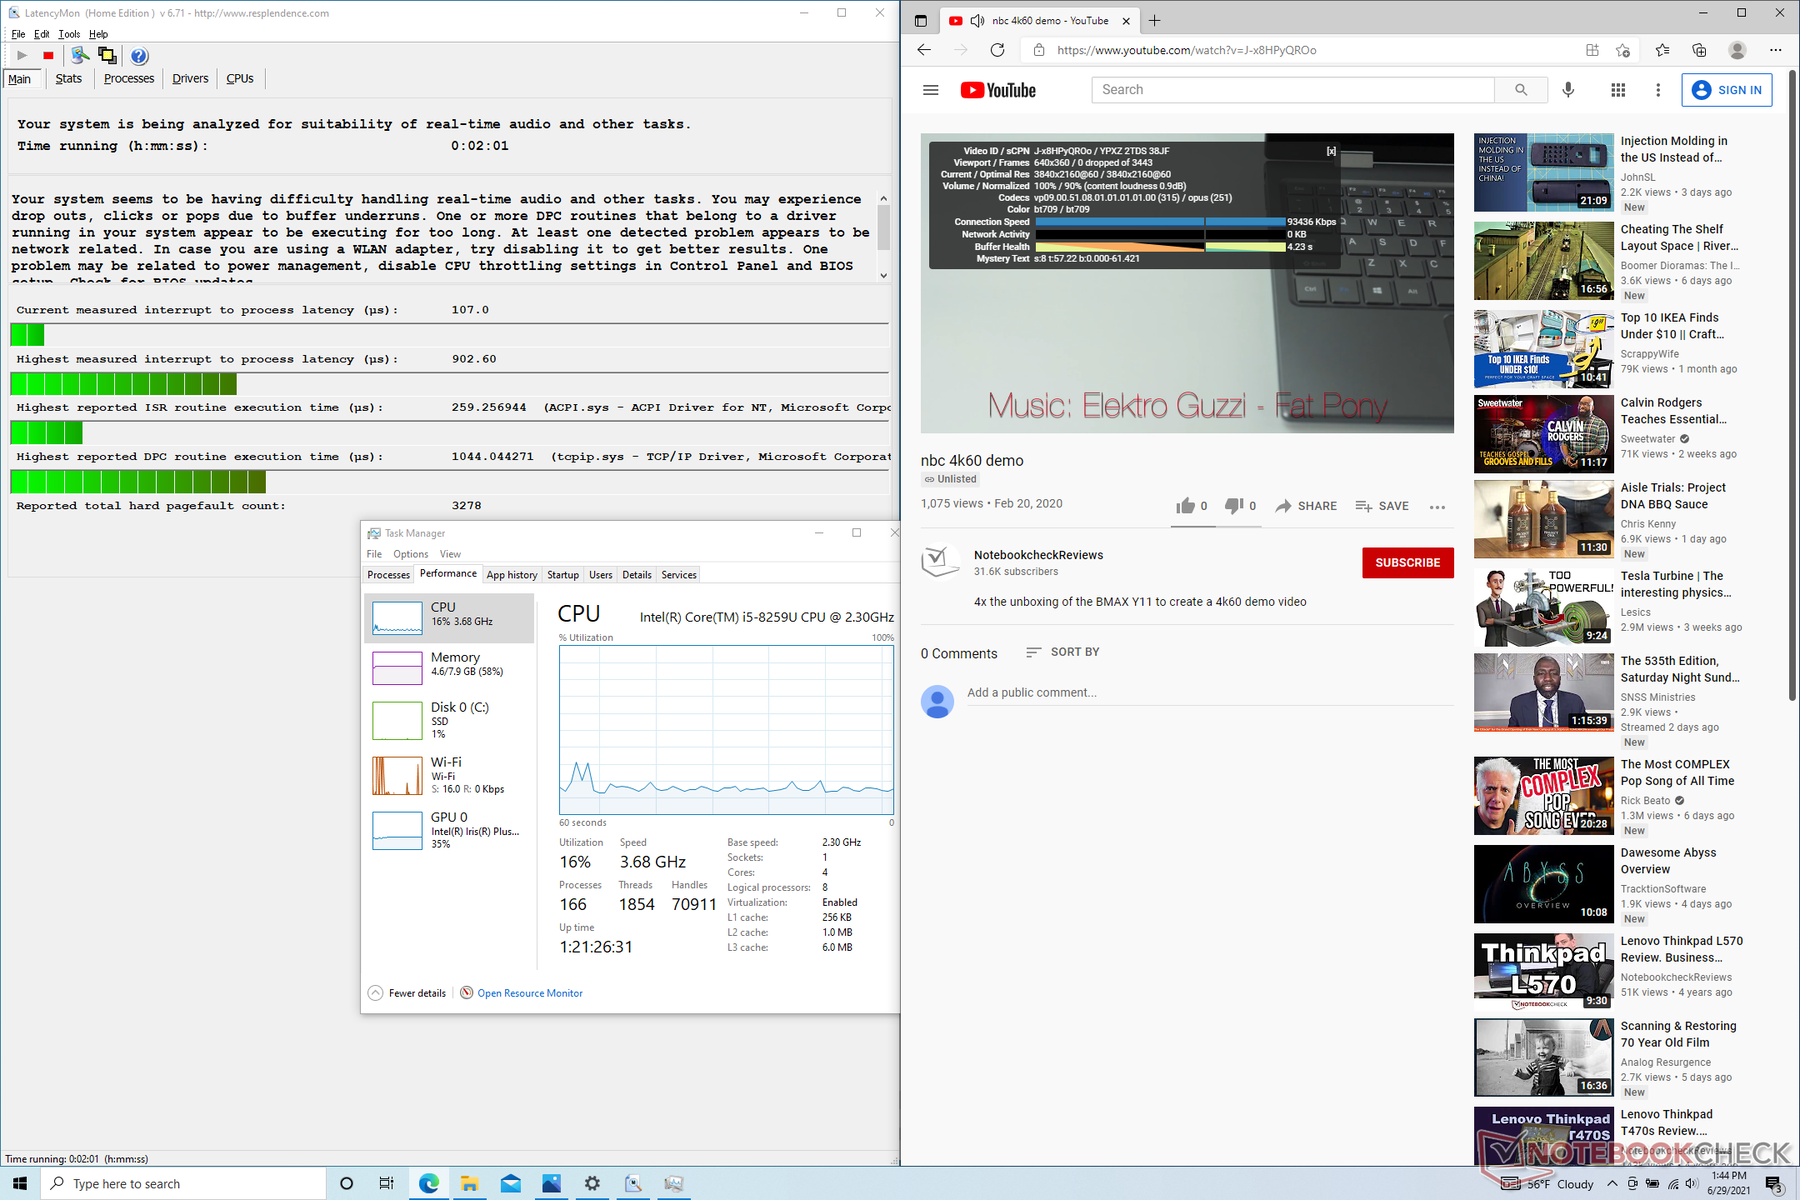Refresh the page in Edge browser
The image size is (1800, 1200).
coord(997,50)
